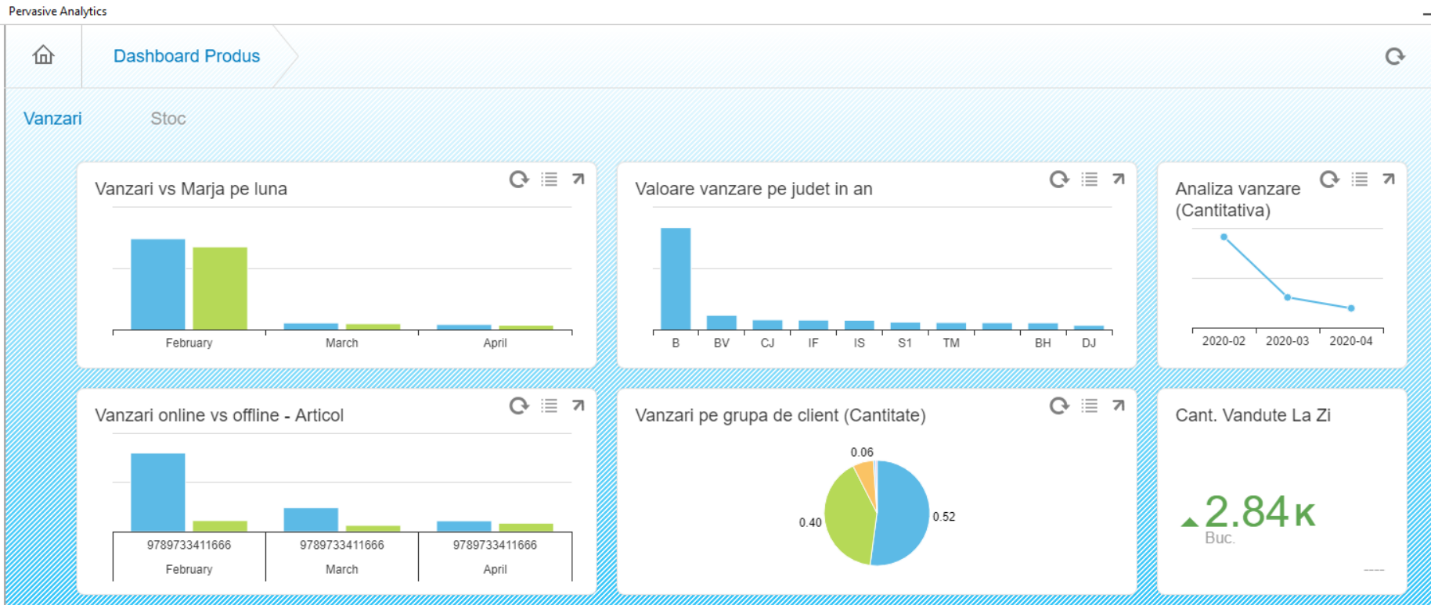Open data list for Vanzari vs Marja pe luna
Image resolution: width=1431 pixels, height=605 pixels.
548,179
